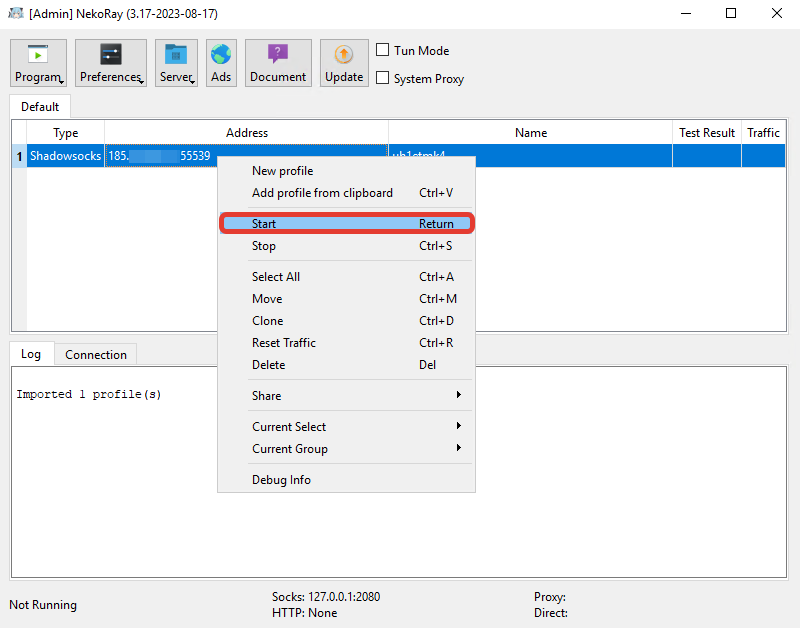The width and height of the screenshot is (800, 628).
Task: Switch to the Log tab
Action: point(31,354)
